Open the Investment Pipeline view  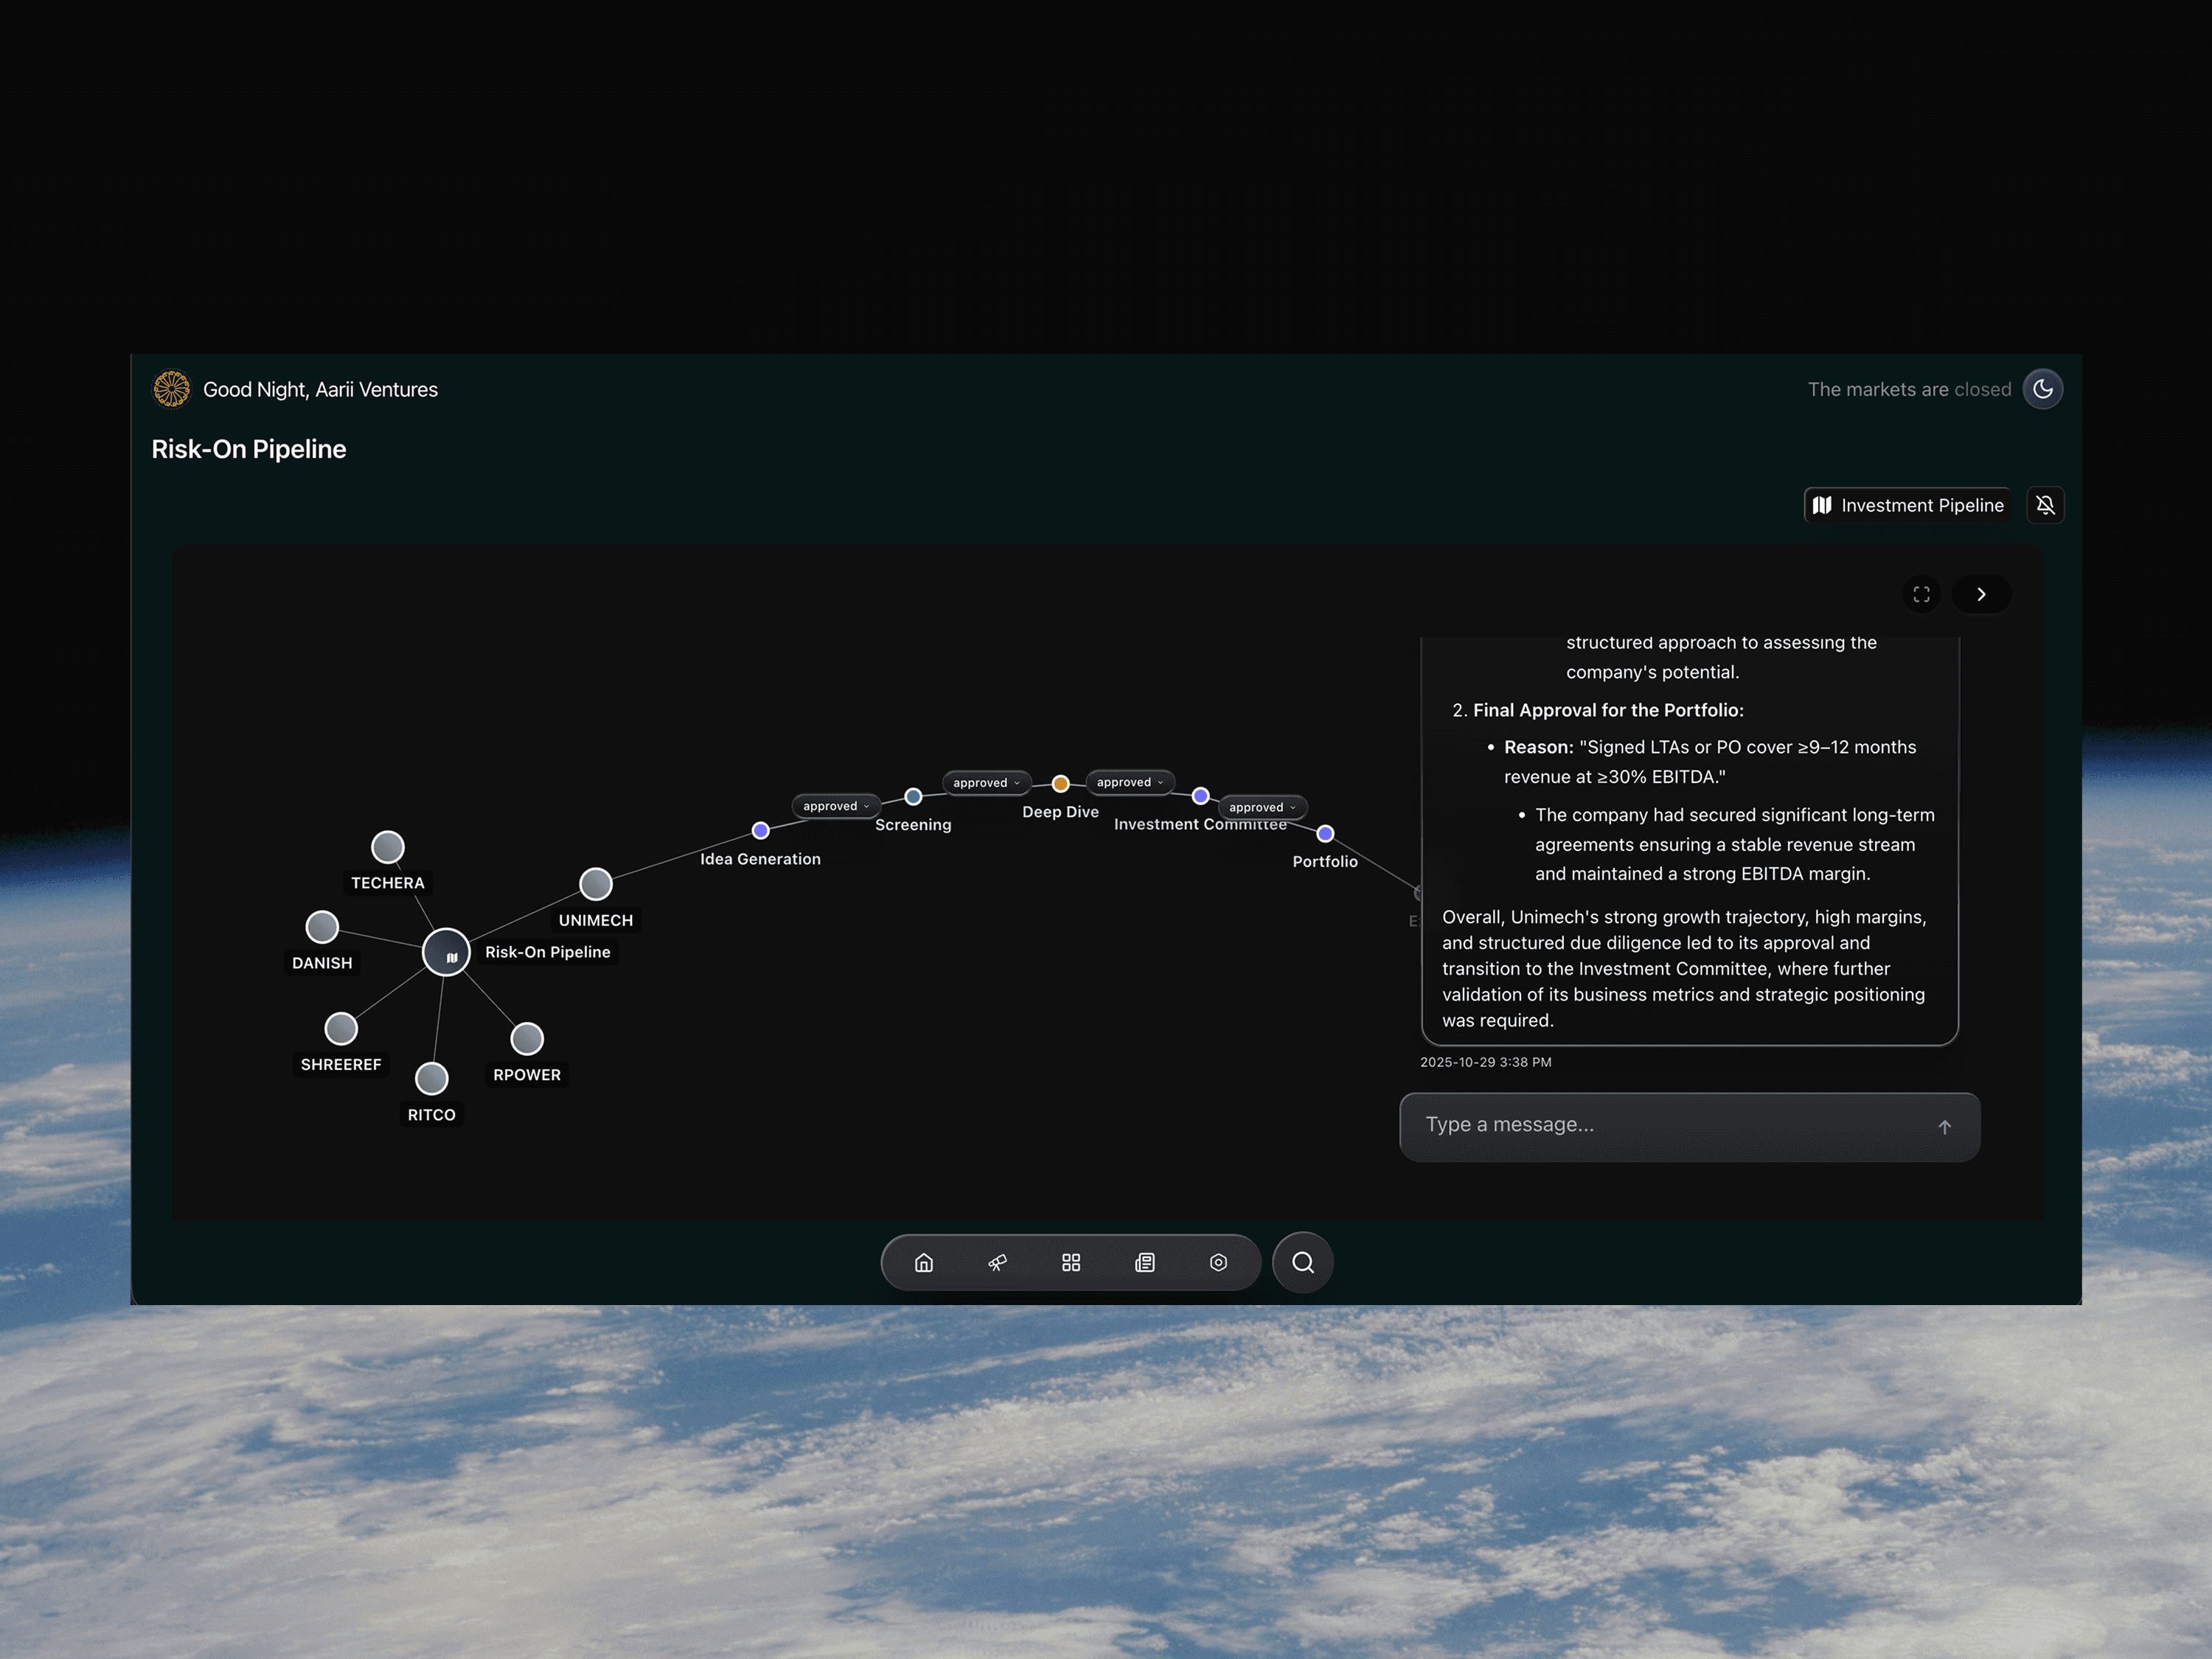tap(1908, 505)
